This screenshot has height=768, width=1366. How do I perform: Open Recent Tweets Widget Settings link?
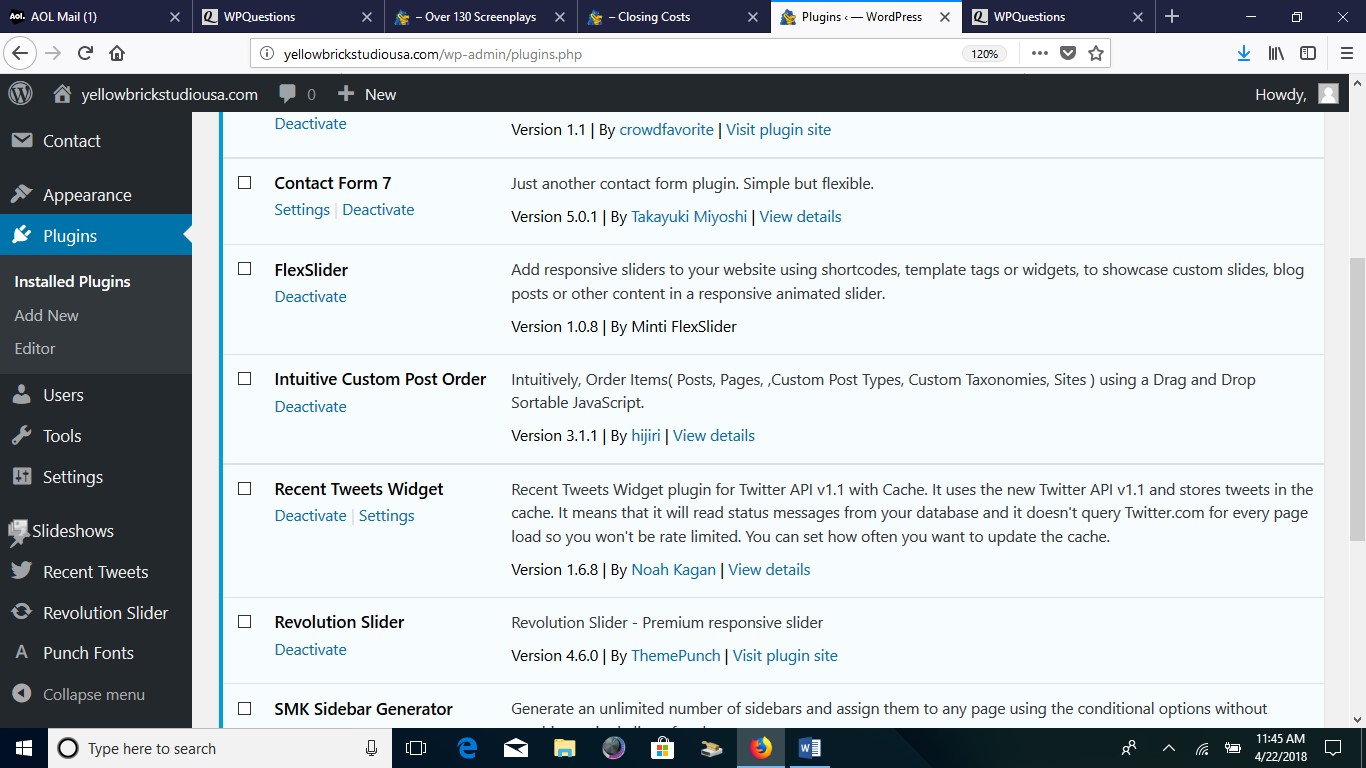pos(386,516)
